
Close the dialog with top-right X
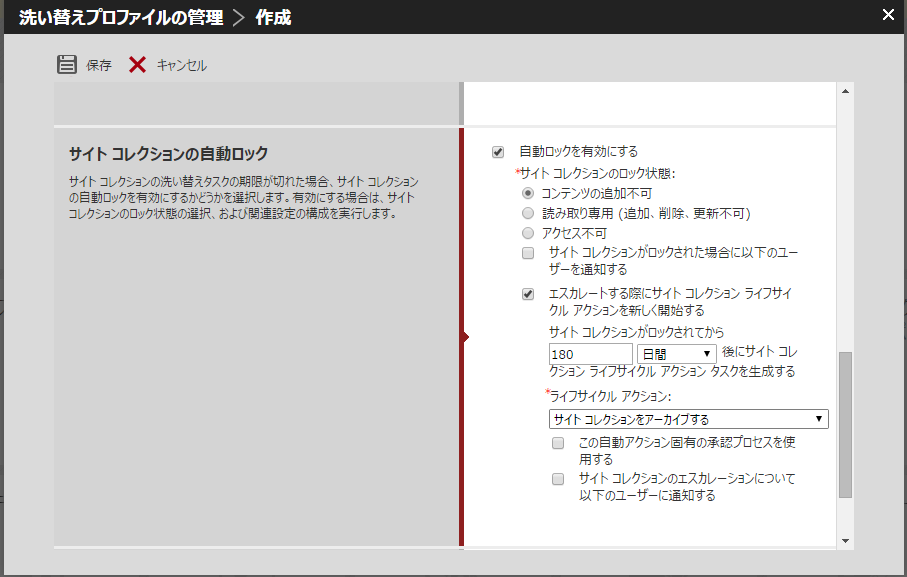(888, 14)
